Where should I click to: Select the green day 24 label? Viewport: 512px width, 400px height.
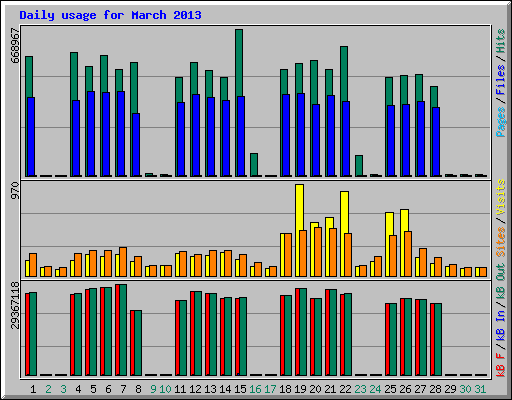375,389
